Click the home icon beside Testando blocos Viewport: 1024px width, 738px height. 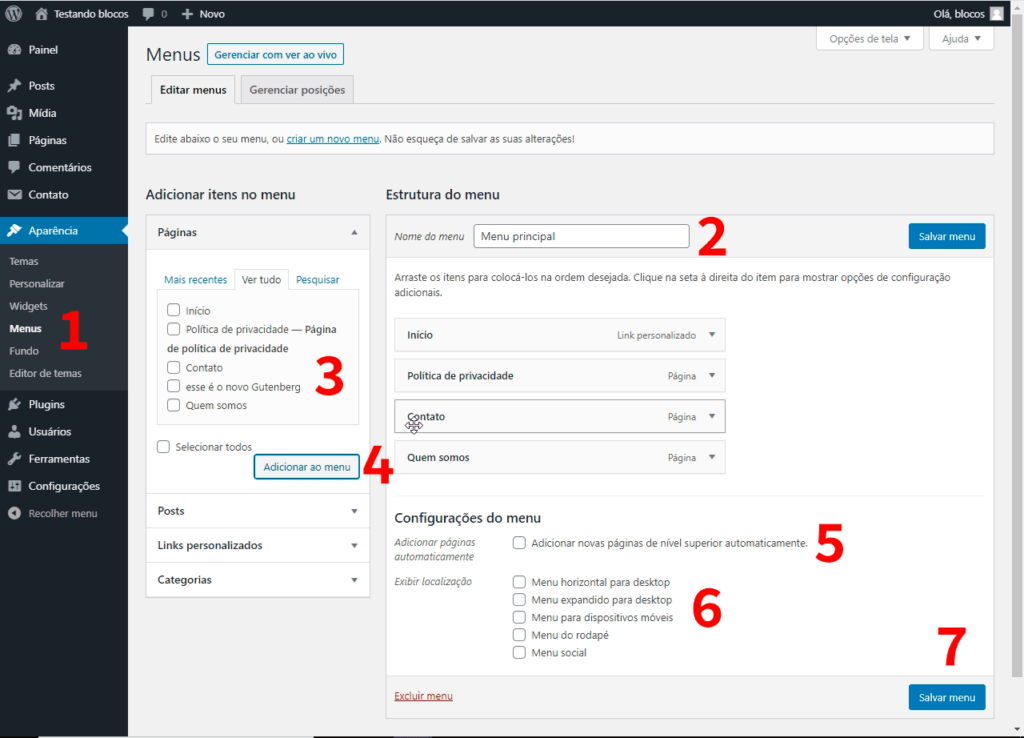[x=41, y=14]
